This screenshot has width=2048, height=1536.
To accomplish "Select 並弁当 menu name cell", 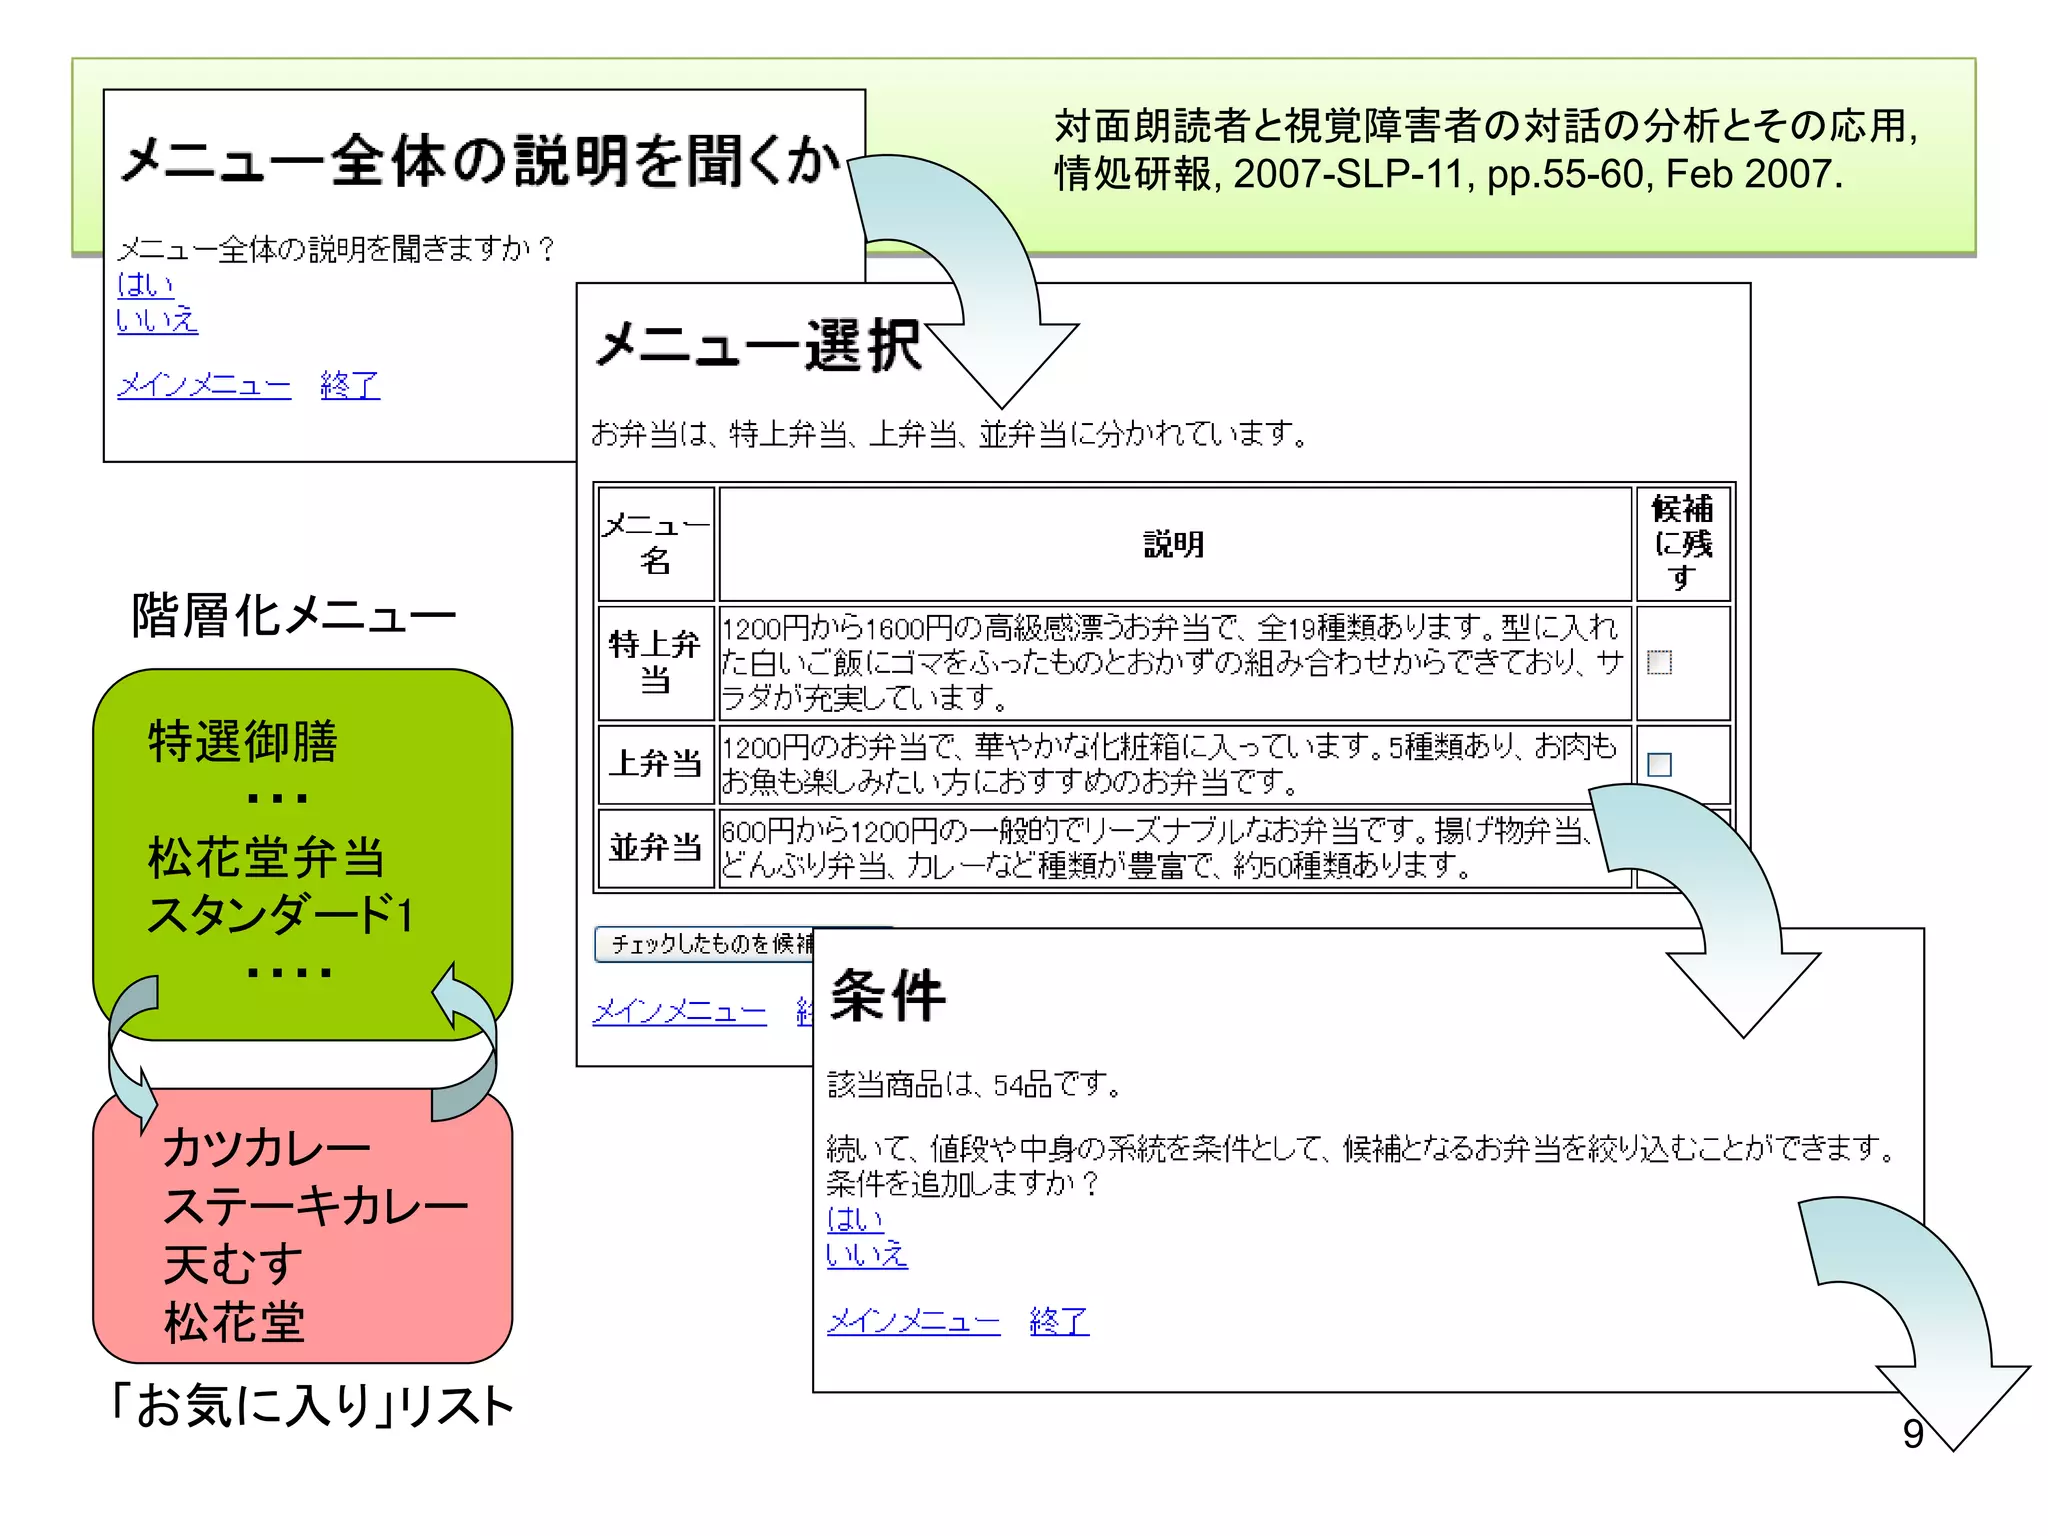I will click(x=656, y=848).
